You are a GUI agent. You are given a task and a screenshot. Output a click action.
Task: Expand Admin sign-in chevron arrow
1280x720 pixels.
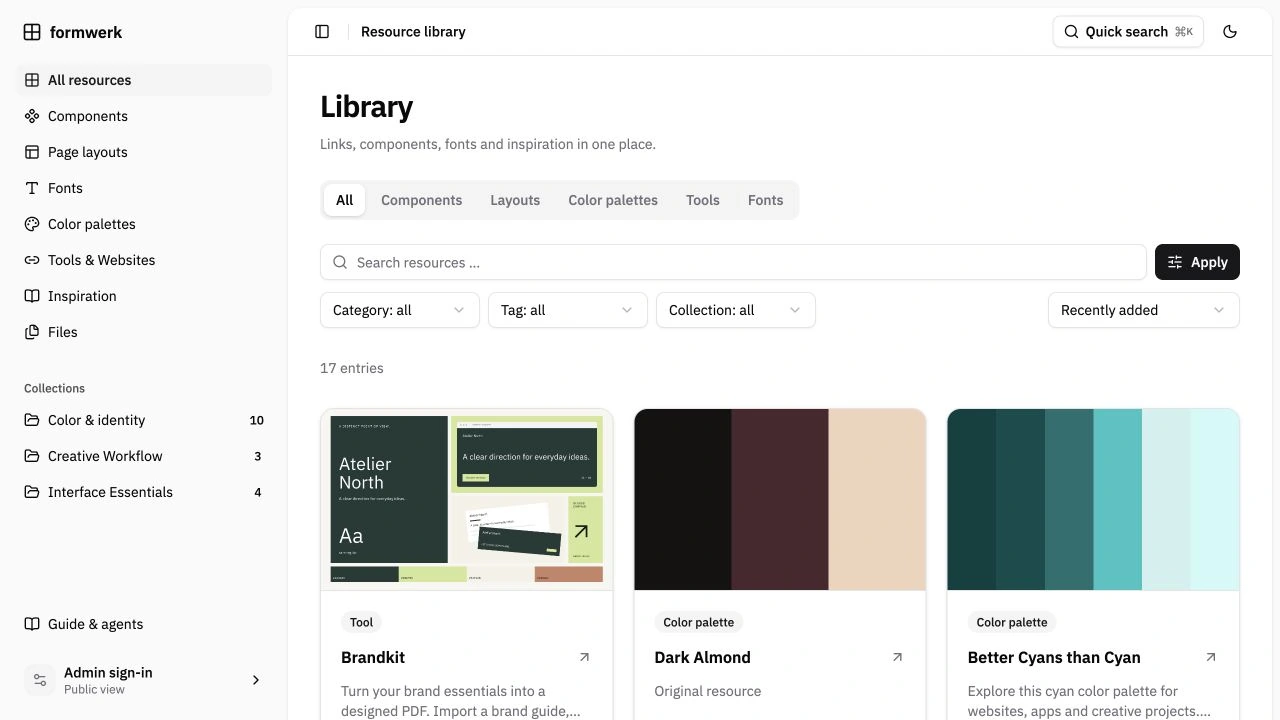coord(256,680)
